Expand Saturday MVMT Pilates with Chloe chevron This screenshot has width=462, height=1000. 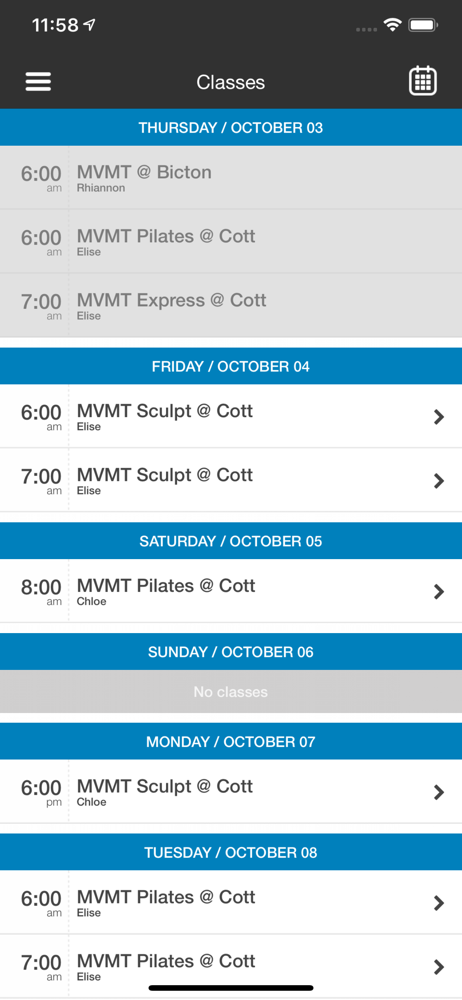click(x=438, y=591)
